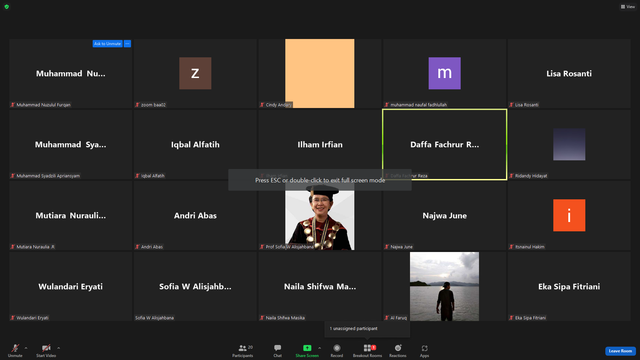Open more options button on Muhammad Nuzulul tile
Screen dimensions: 640x360
(127, 44)
